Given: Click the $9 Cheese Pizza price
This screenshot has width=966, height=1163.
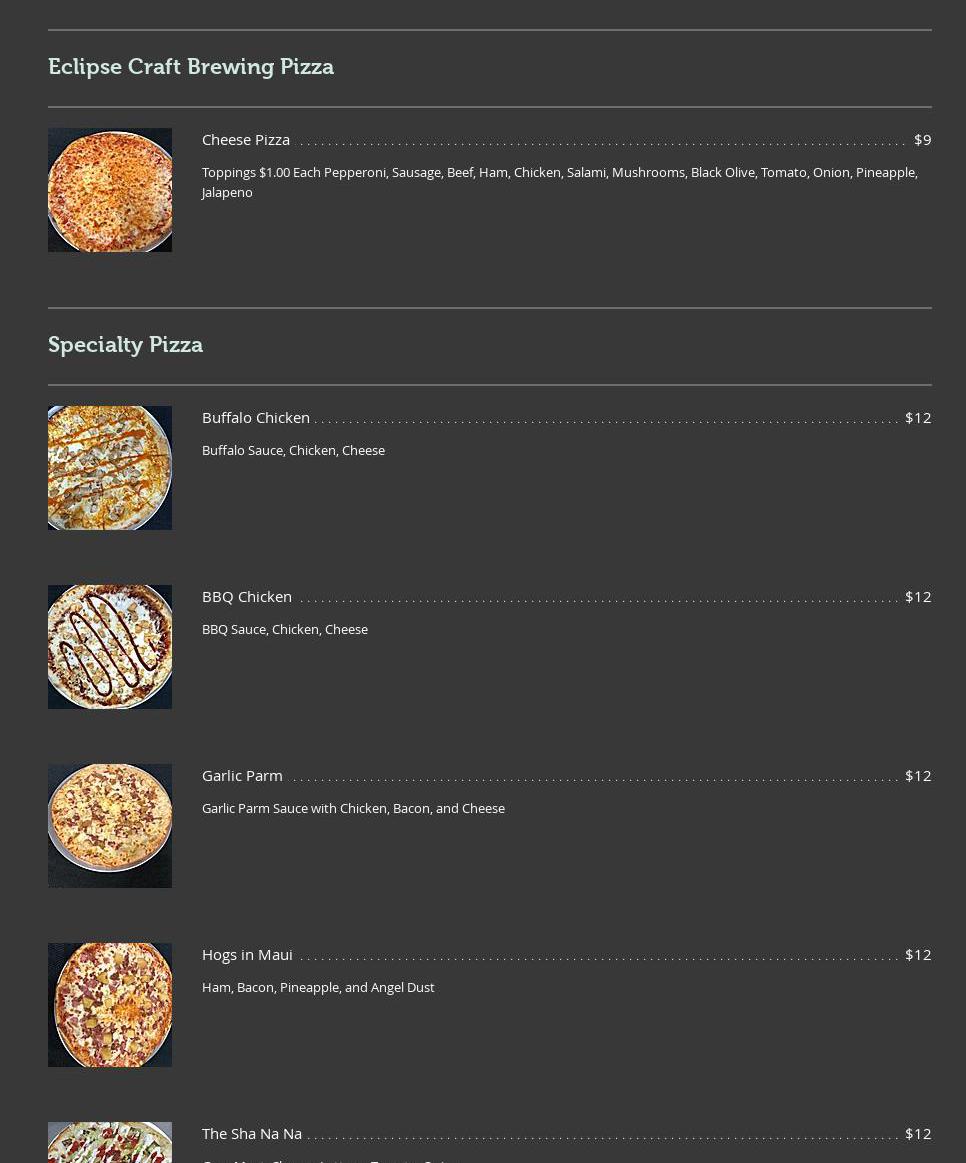Looking at the screenshot, I should (x=922, y=140).
